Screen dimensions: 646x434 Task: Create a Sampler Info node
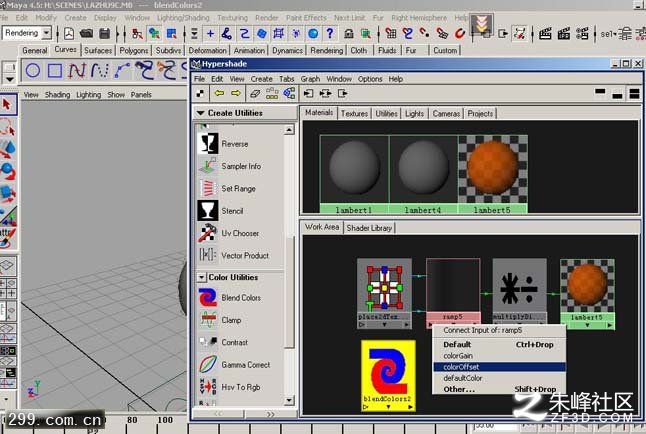coord(229,166)
